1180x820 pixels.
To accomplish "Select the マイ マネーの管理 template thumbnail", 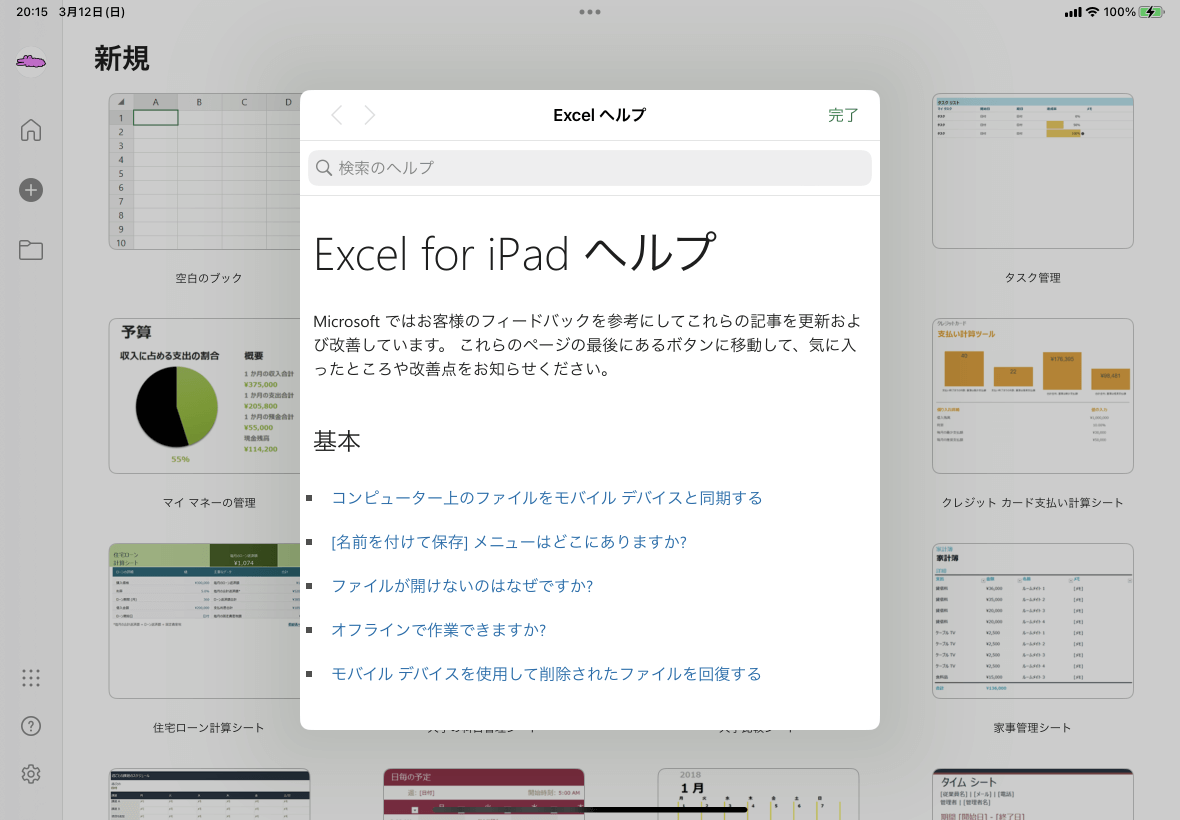I will pos(205,396).
